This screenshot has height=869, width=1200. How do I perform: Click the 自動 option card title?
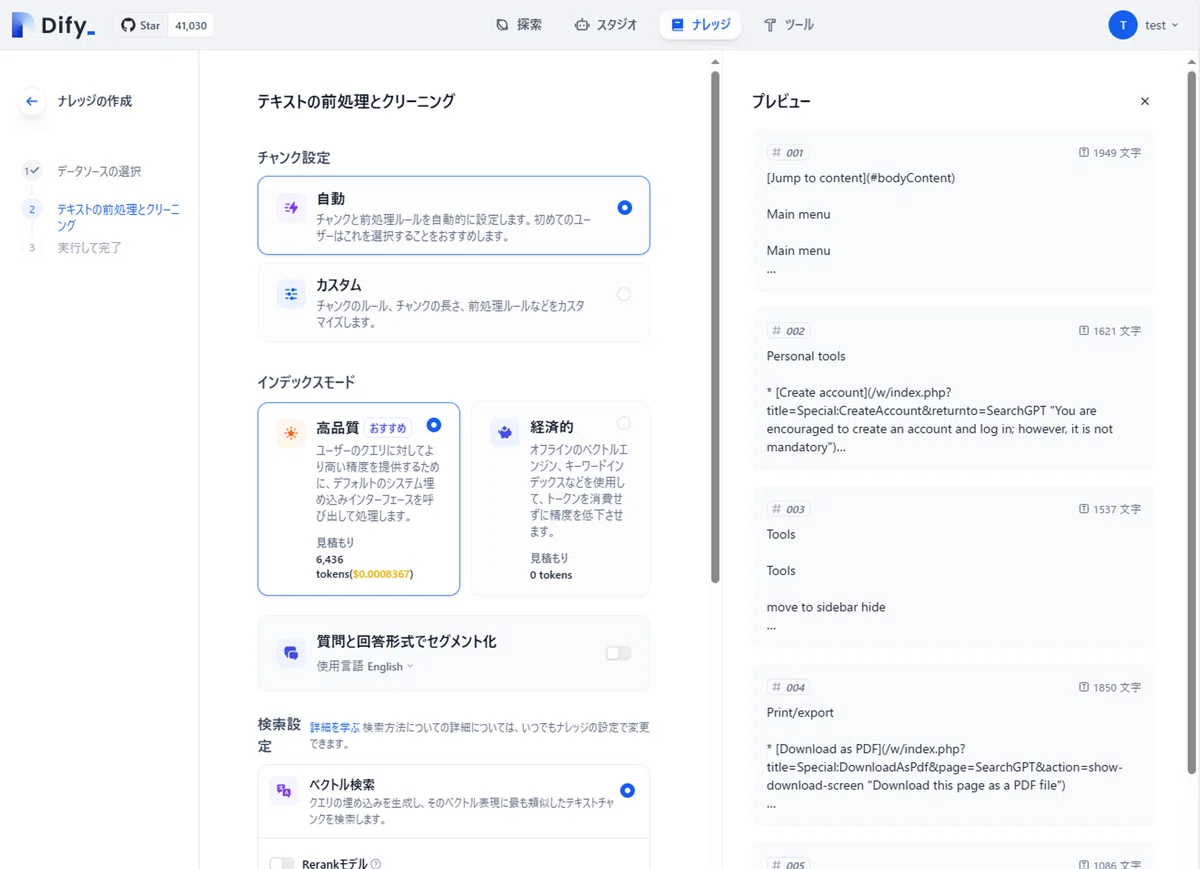[x=331, y=199]
